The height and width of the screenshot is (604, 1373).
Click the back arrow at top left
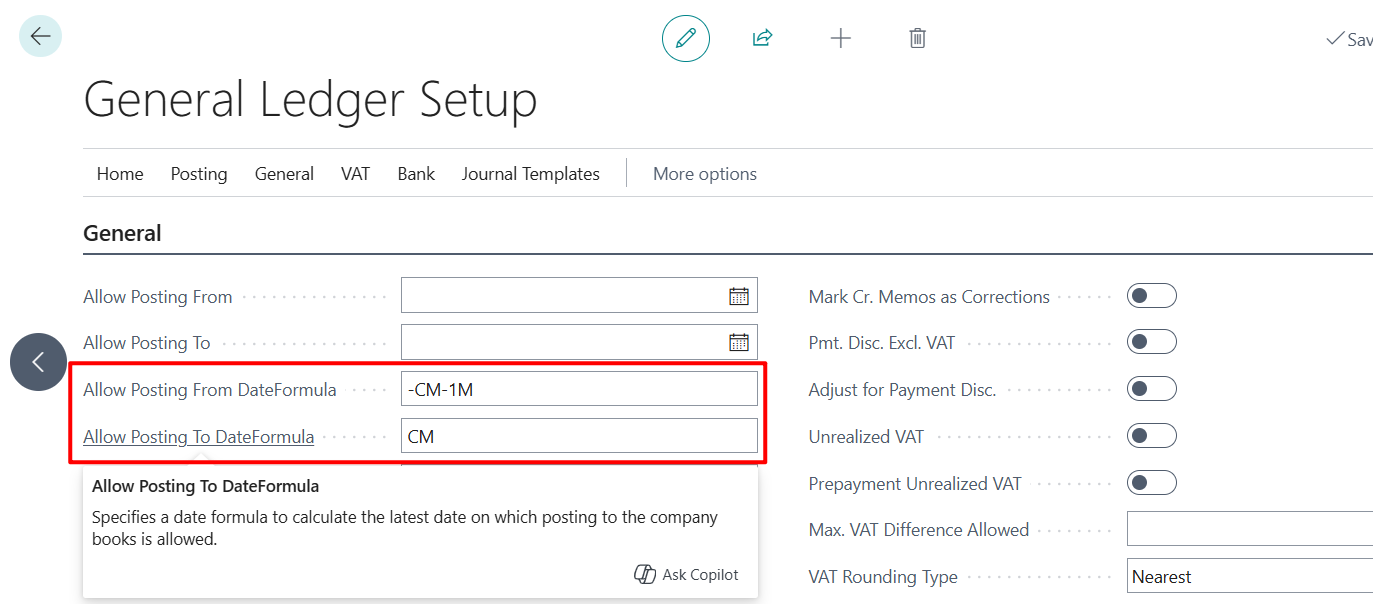pyautogui.click(x=39, y=35)
